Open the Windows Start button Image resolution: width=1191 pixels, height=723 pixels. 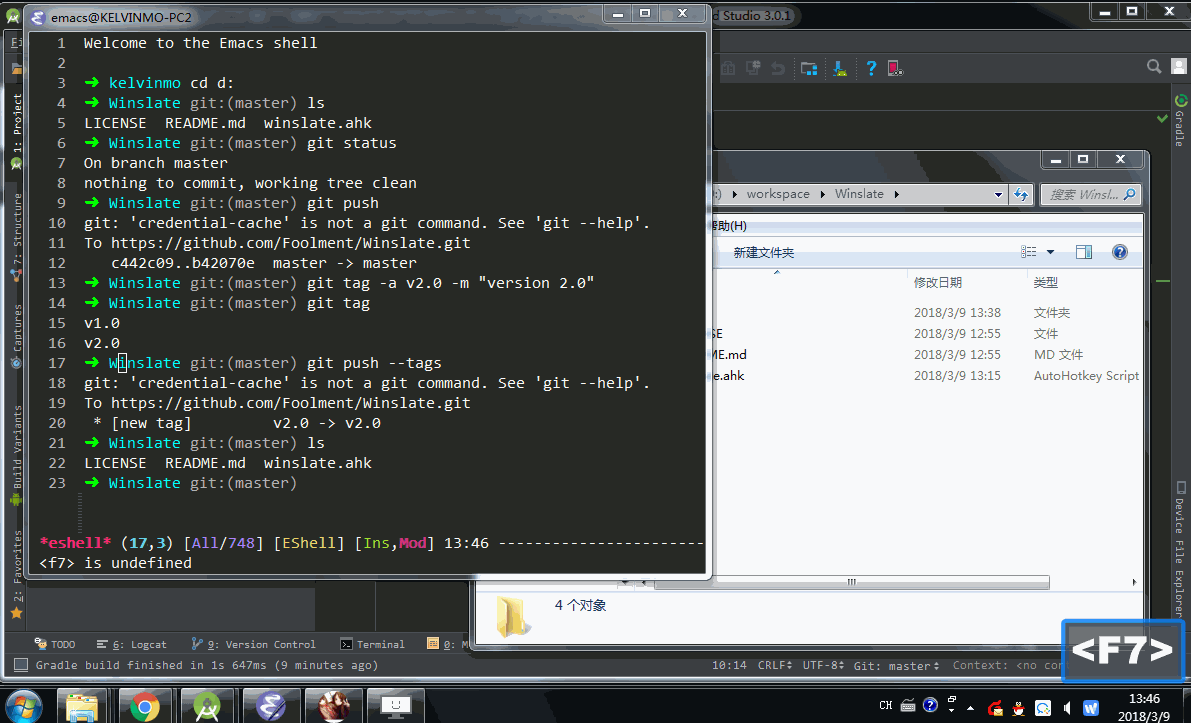(x=24, y=706)
